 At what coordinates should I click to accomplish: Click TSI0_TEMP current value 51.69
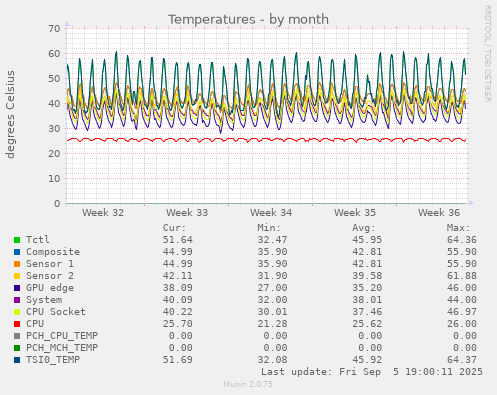(178, 360)
